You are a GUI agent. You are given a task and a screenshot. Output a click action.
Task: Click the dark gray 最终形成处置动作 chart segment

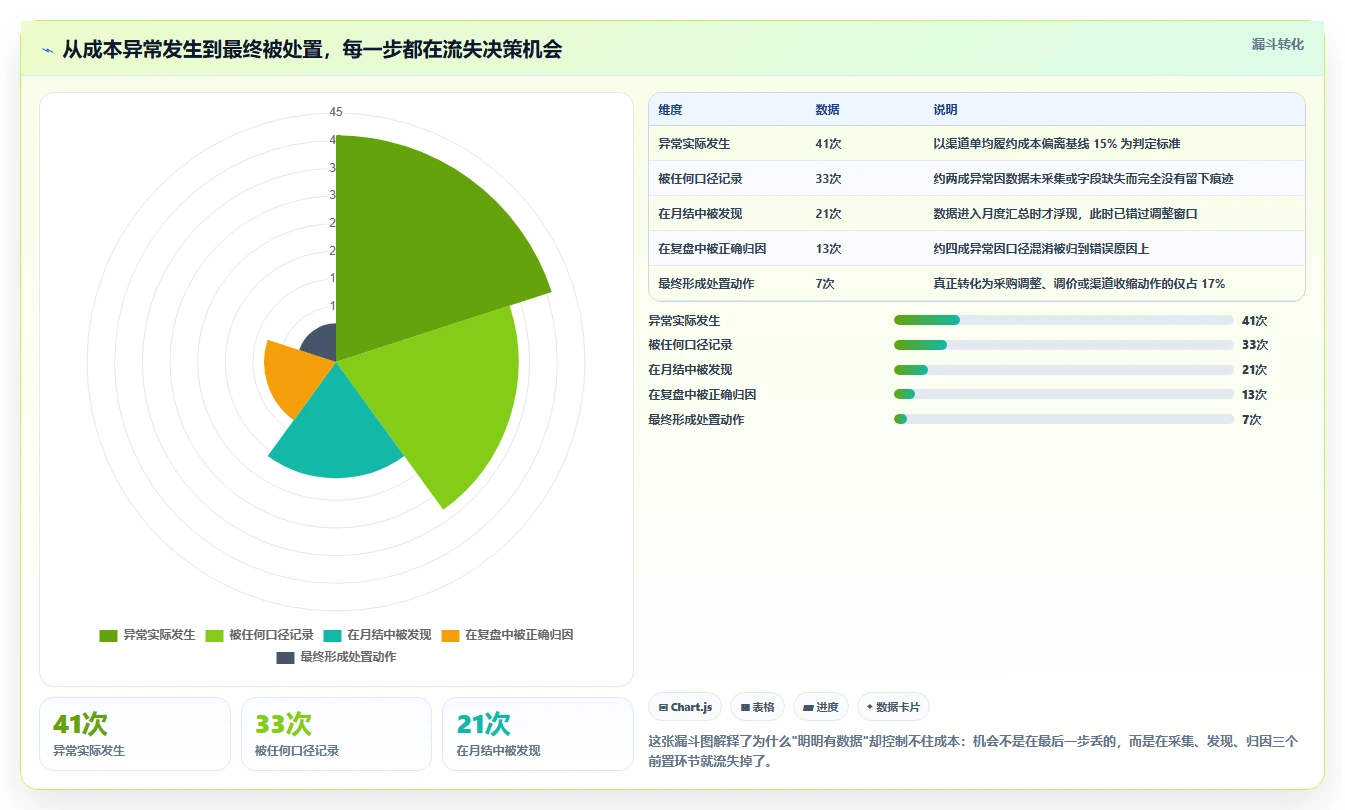click(x=322, y=345)
